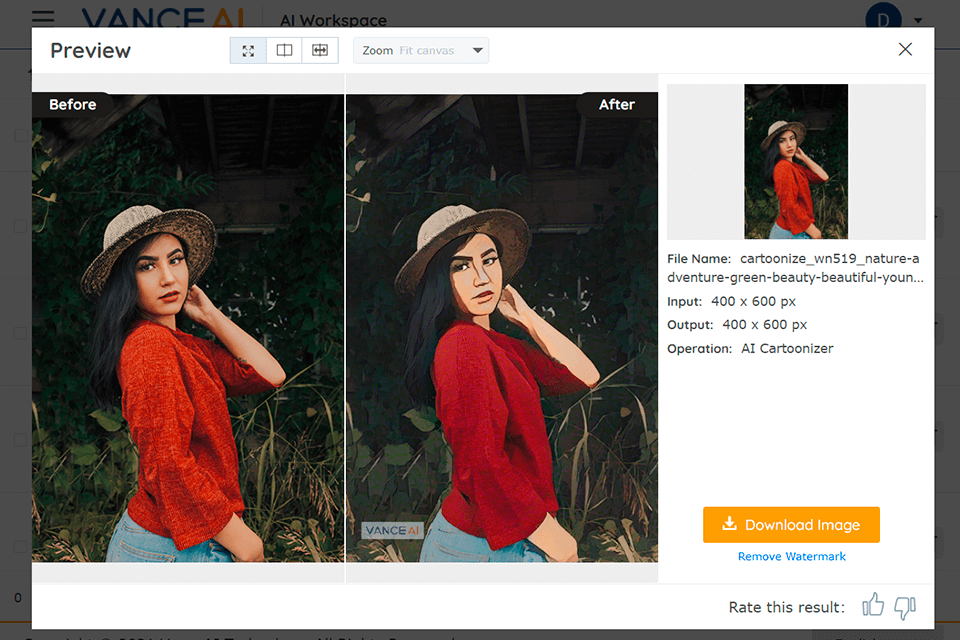Click the AI Workspace header text

click(x=333, y=21)
